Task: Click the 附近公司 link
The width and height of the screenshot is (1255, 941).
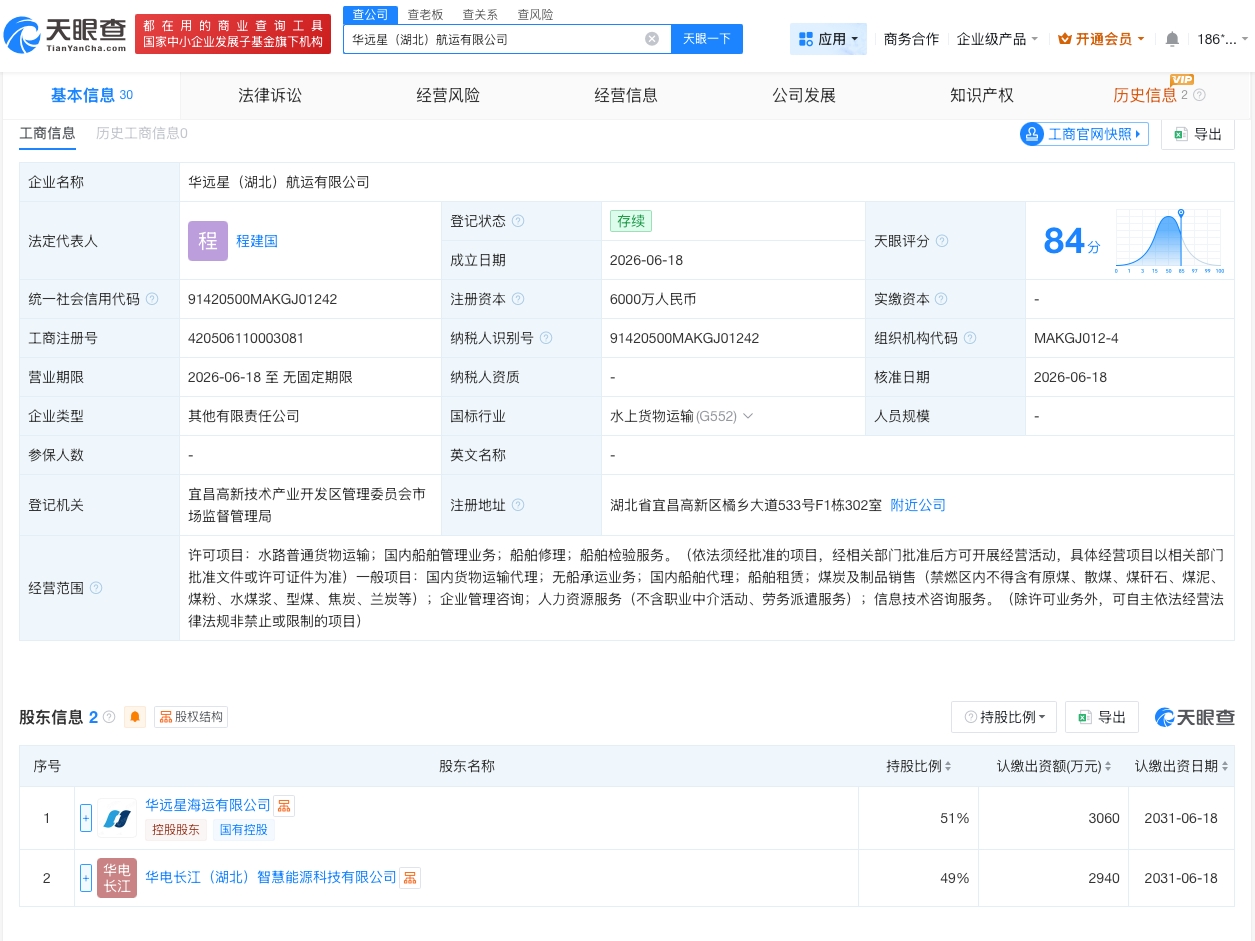Action: [x=918, y=505]
